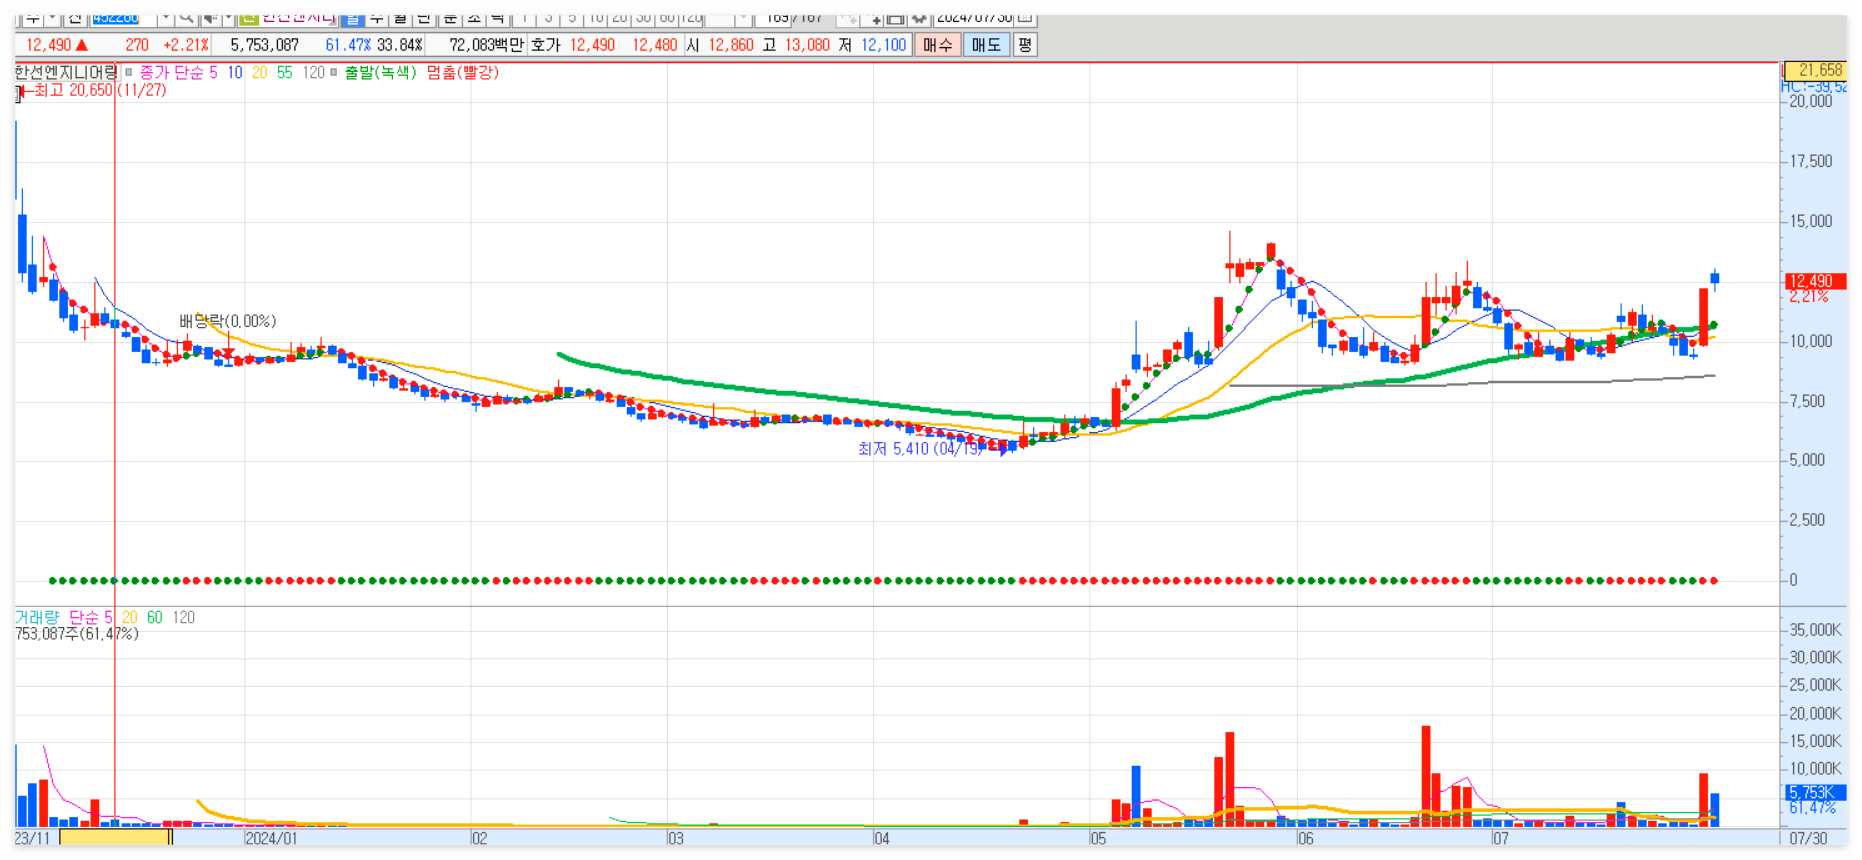Click the 거래량 volume panel label
This screenshot has width=1862, height=860.
[x=37, y=617]
